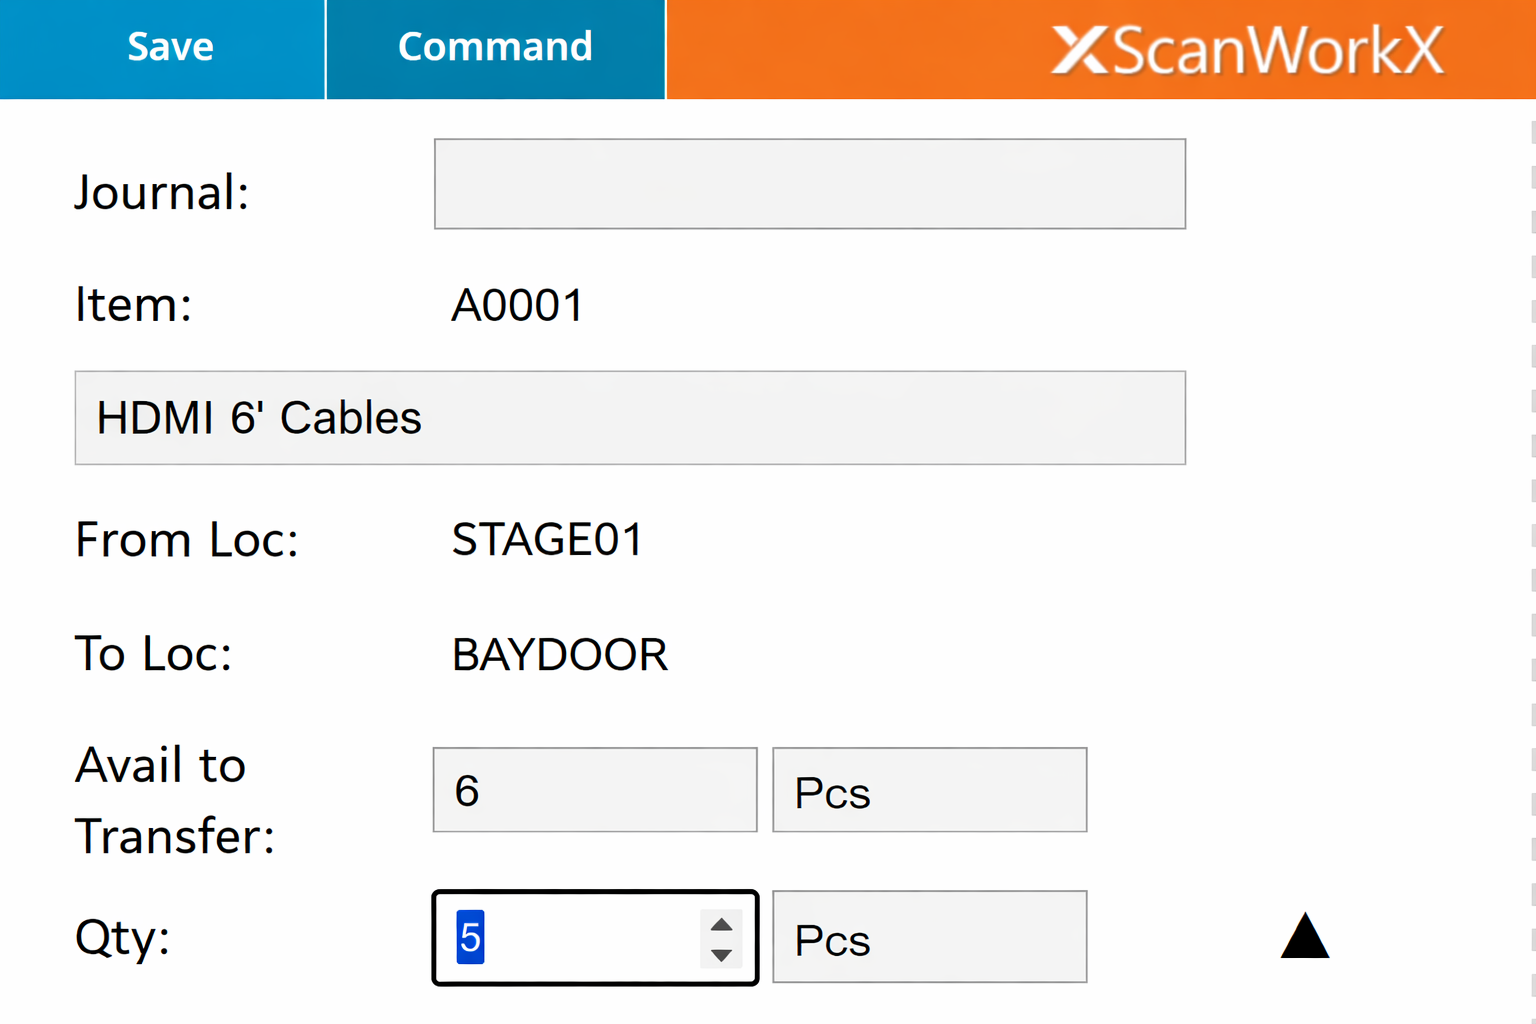Click the black triangle indicator near Qty

(1305, 937)
